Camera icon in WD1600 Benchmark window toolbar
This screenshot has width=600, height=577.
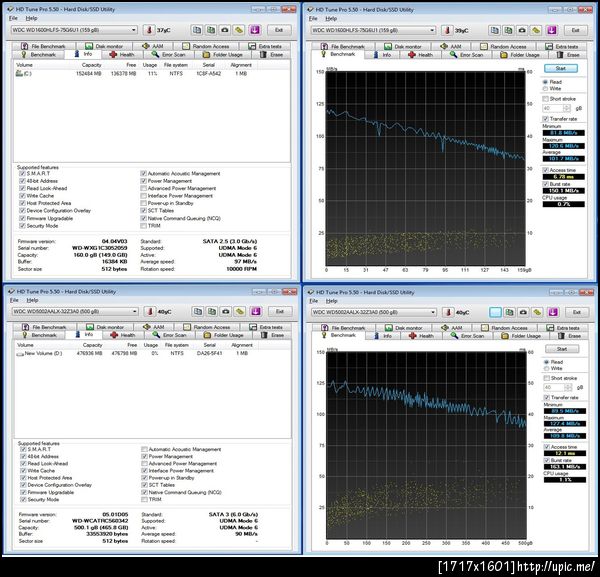522,30
